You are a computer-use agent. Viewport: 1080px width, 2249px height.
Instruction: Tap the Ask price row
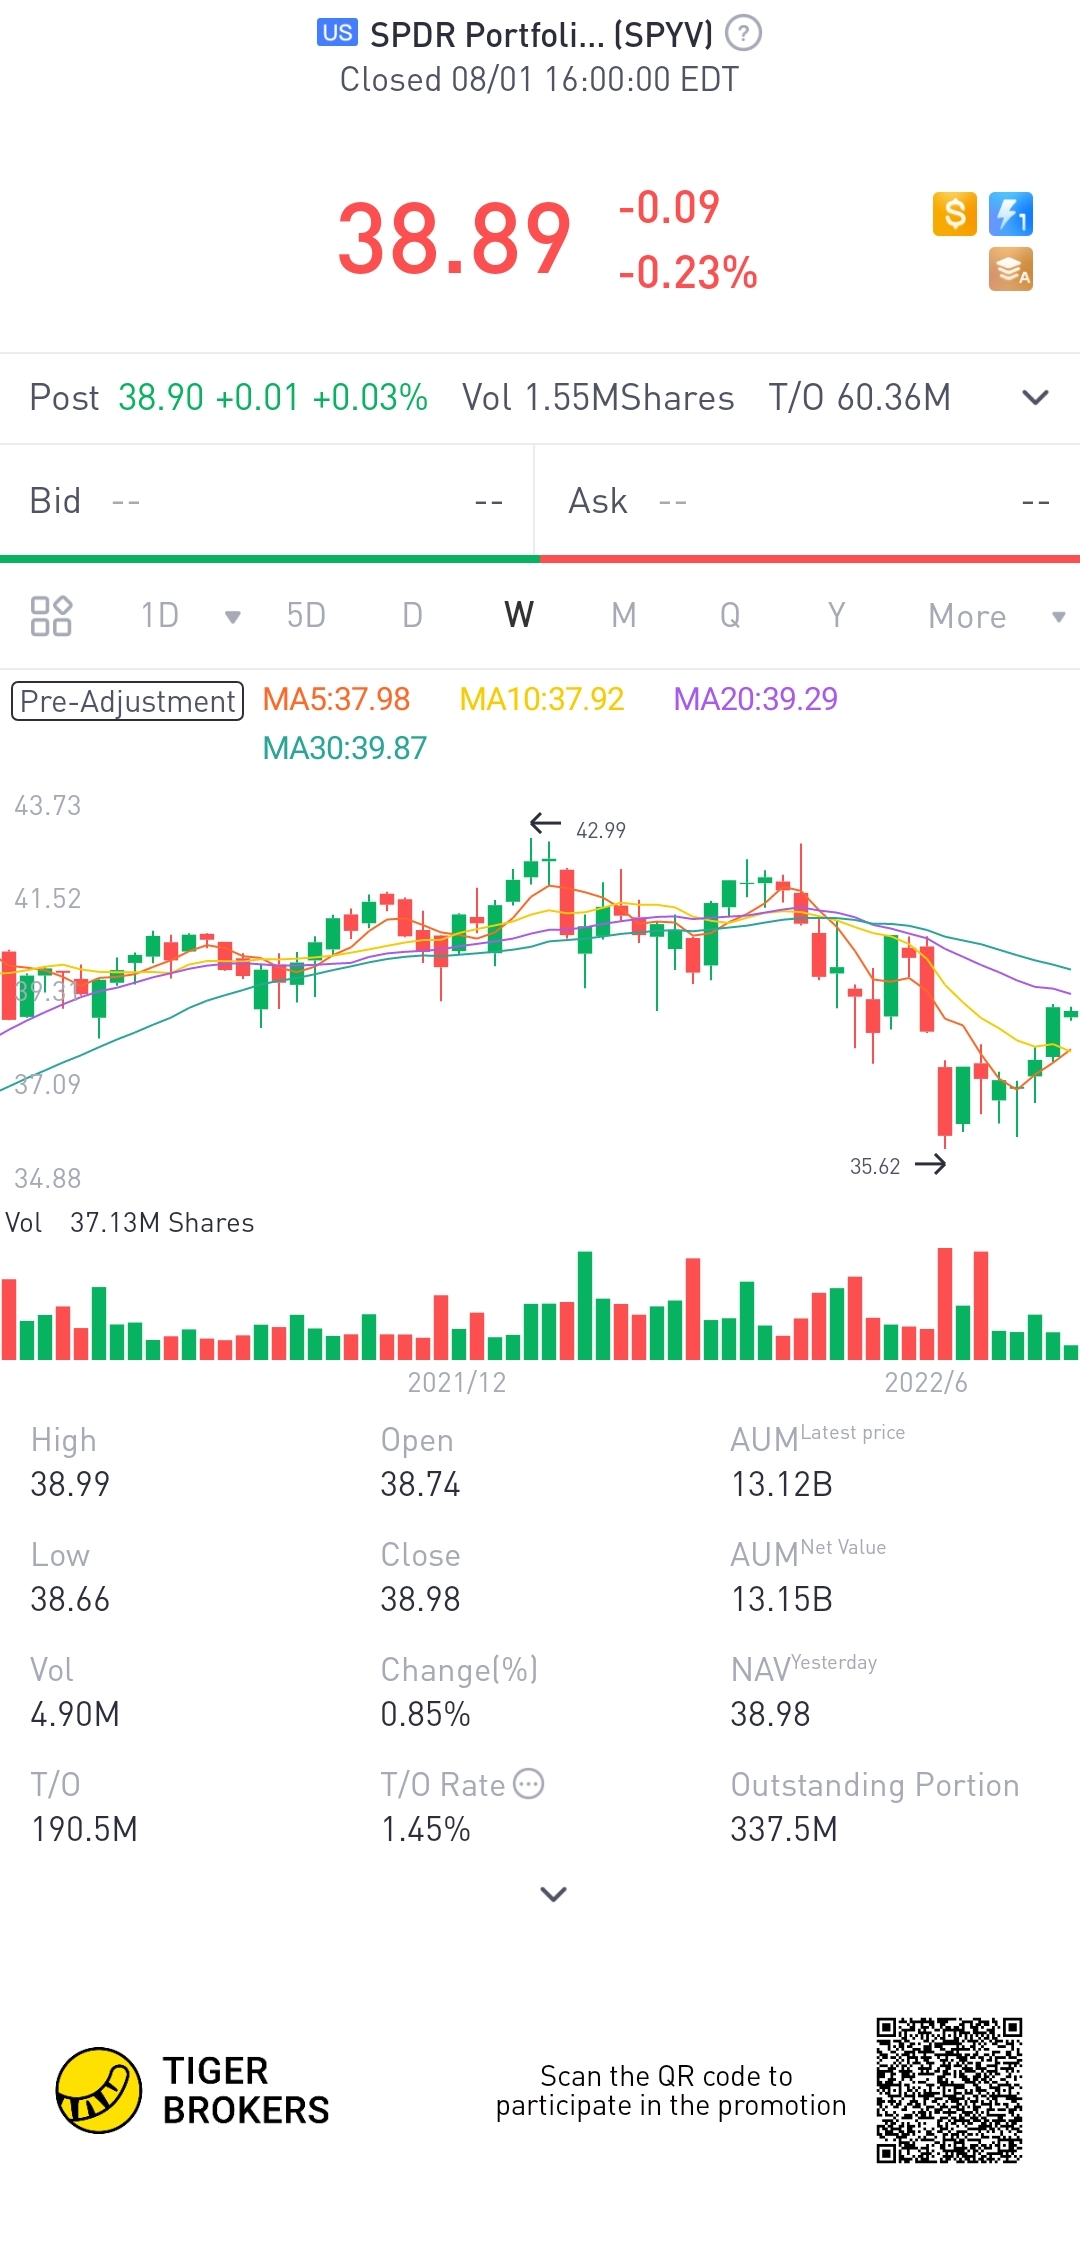[x=808, y=501]
